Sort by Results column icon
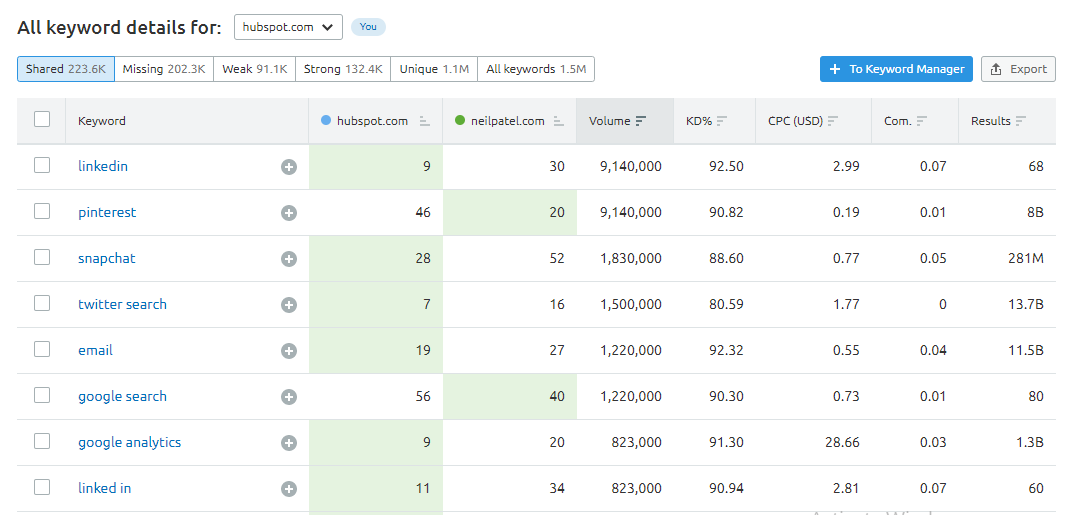Screen dimensions: 1084x515 [x=1021, y=121]
